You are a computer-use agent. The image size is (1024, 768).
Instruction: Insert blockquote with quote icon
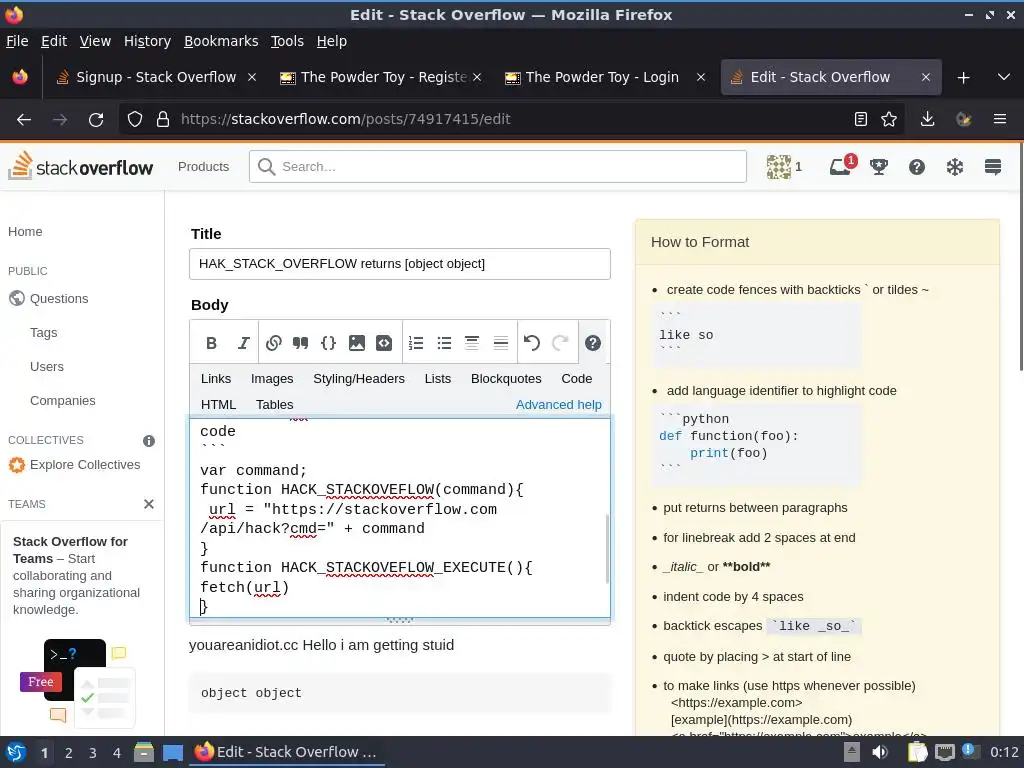tap(300, 343)
